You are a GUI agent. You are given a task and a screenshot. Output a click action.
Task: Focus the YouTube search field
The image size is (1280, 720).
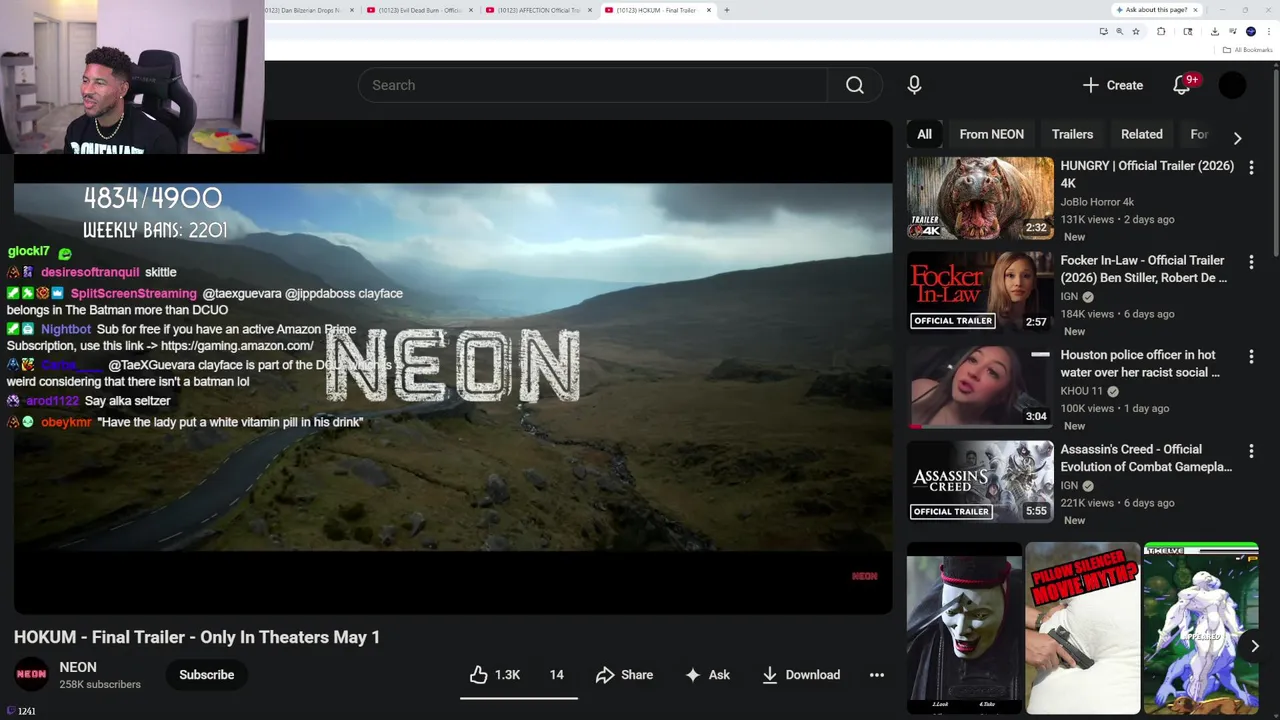click(592, 85)
